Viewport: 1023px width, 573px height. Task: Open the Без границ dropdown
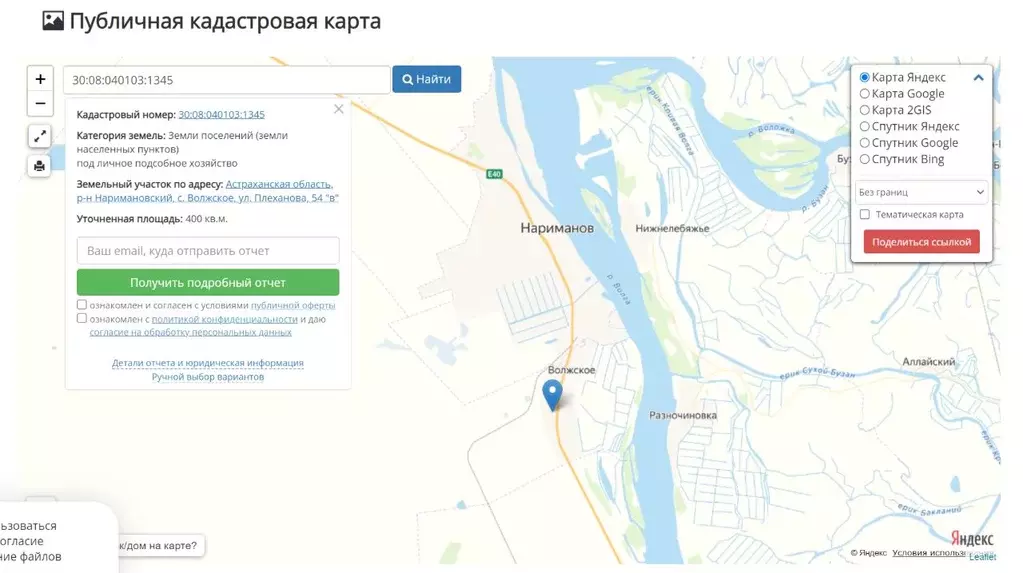click(x=921, y=193)
